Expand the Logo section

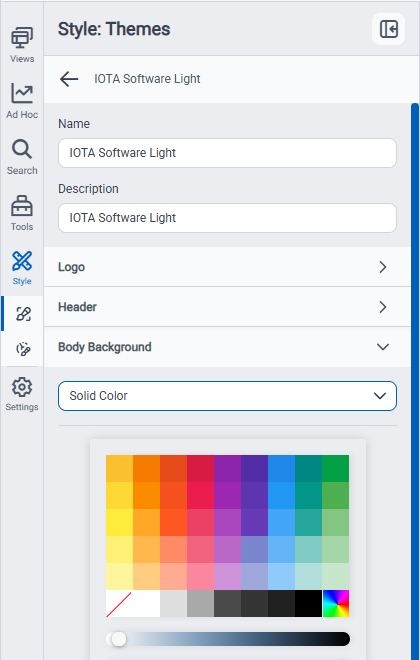pyautogui.click(x=227, y=267)
